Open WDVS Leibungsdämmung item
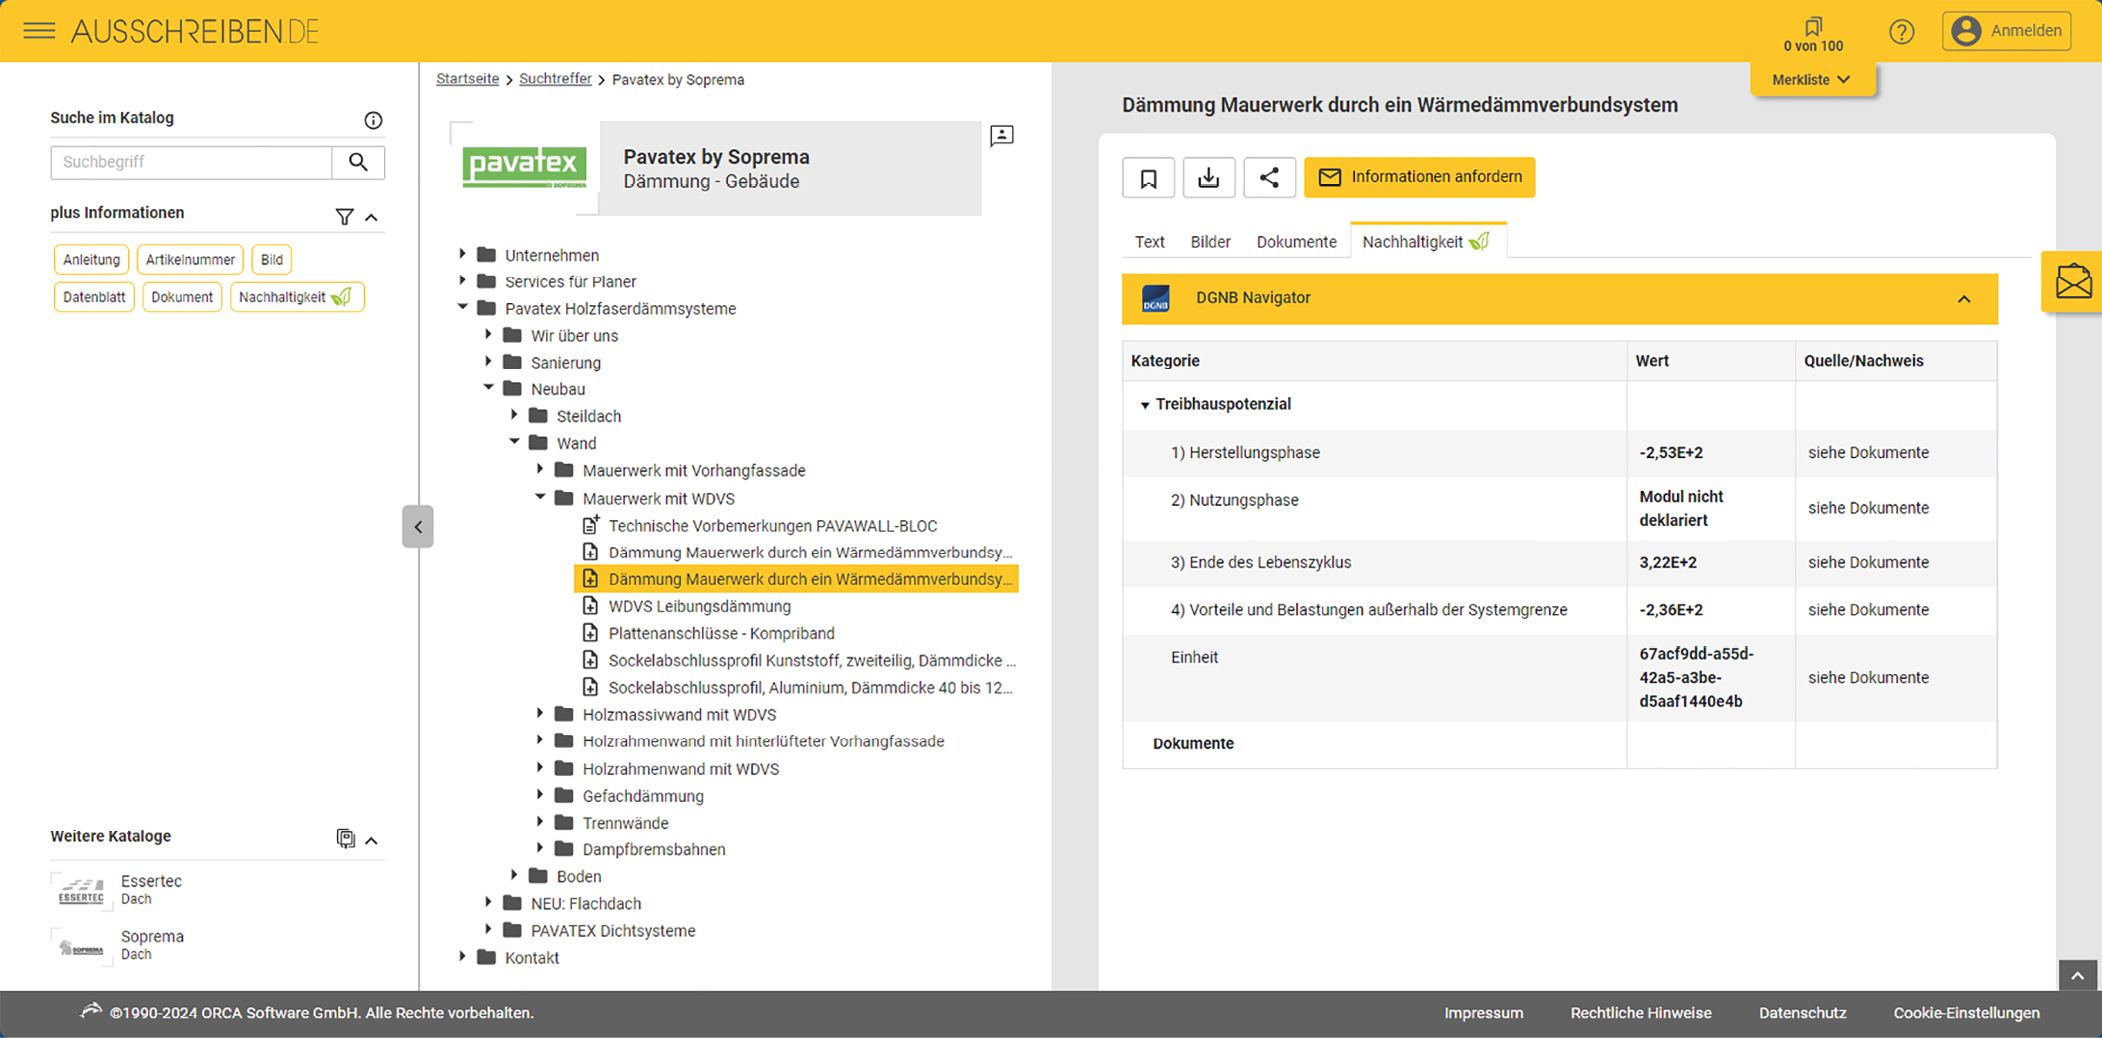Image resolution: width=2102 pixels, height=1038 pixels. [x=699, y=606]
